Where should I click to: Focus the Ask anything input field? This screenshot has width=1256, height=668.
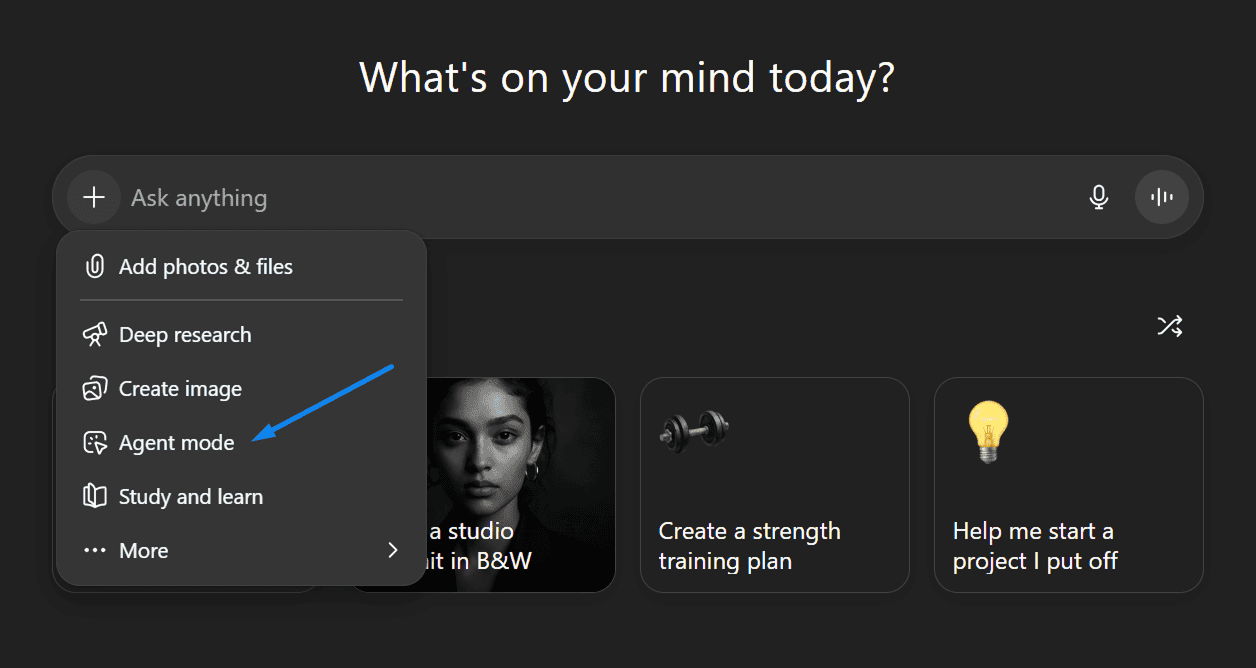click(600, 197)
